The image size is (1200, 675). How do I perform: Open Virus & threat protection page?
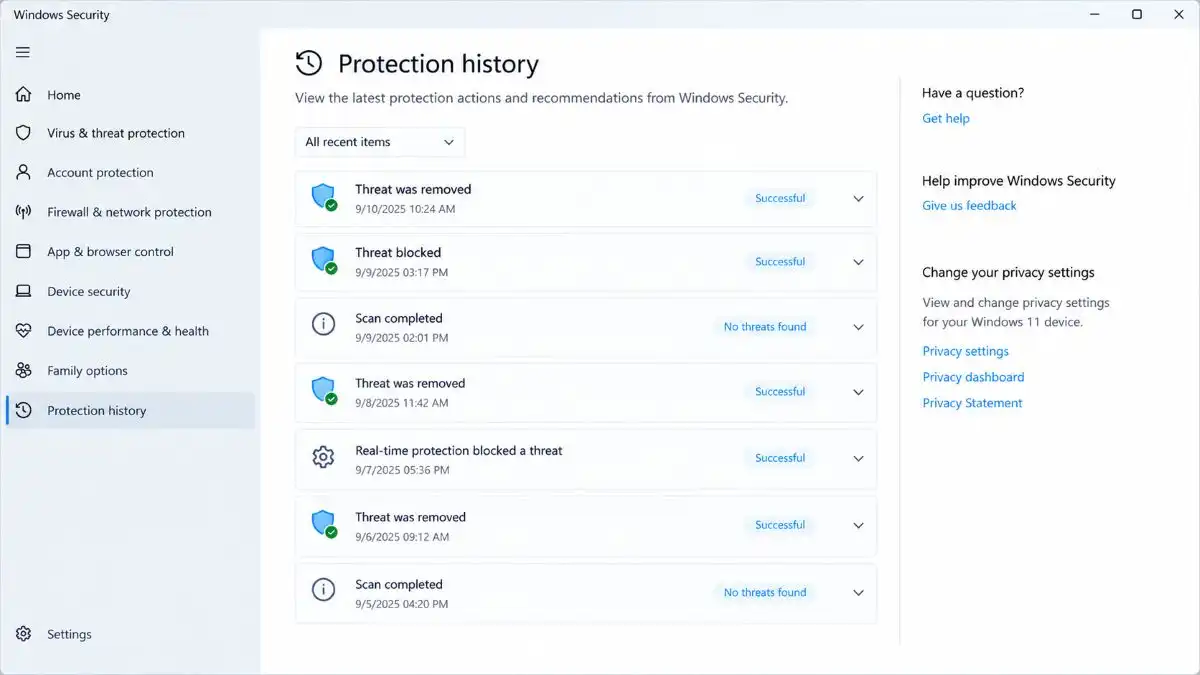point(130,133)
